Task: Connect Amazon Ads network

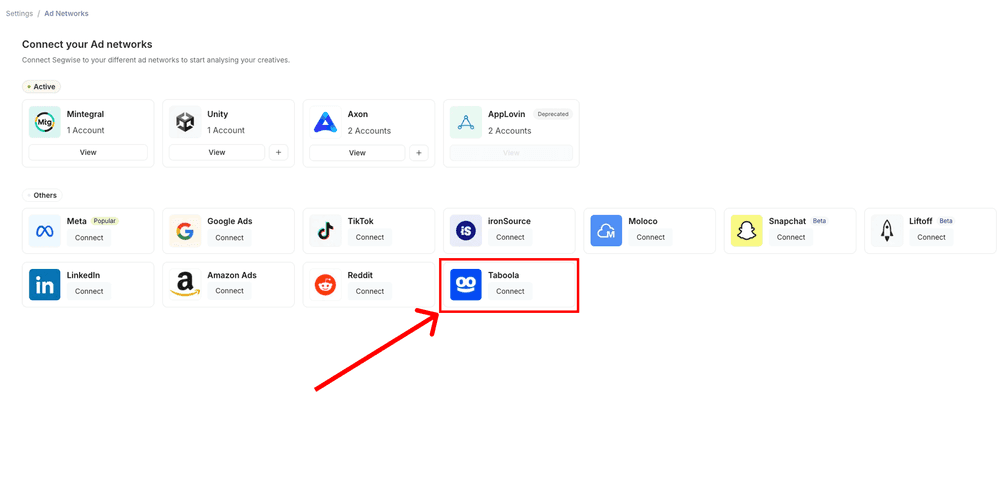Action: [229, 291]
